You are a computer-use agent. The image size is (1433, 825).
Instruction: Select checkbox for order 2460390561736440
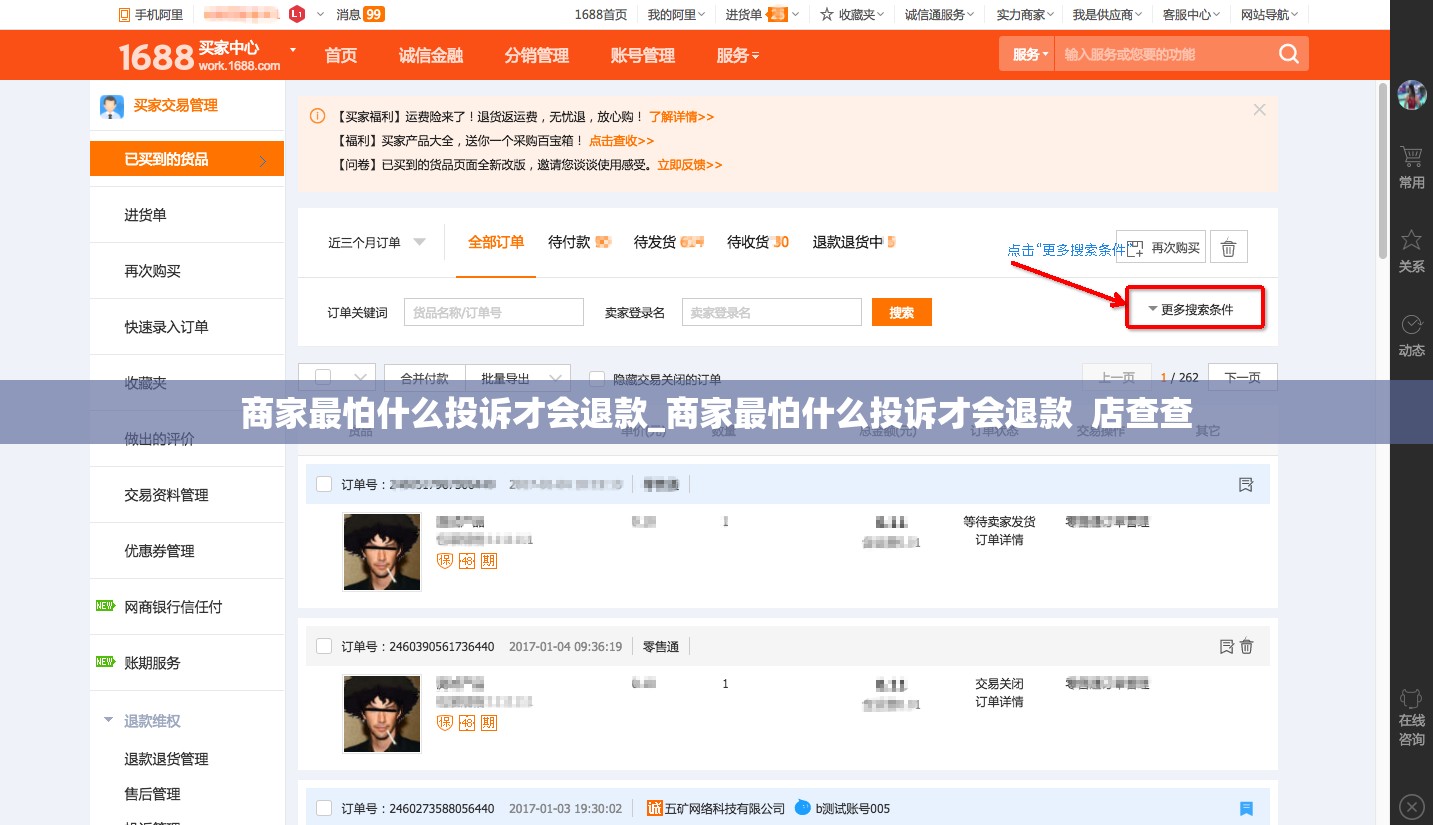[x=324, y=646]
